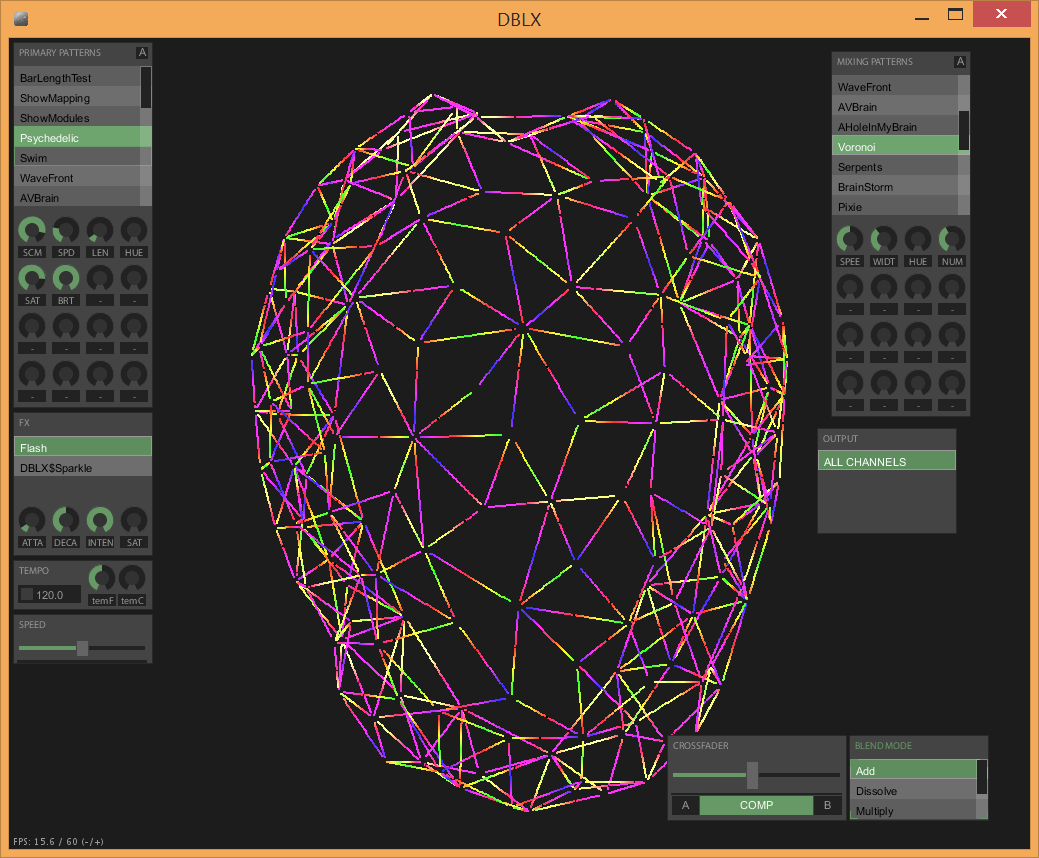Click the Speed slider handle
Viewport: 1039px width, 858px height.
click(x=82, y=647)
